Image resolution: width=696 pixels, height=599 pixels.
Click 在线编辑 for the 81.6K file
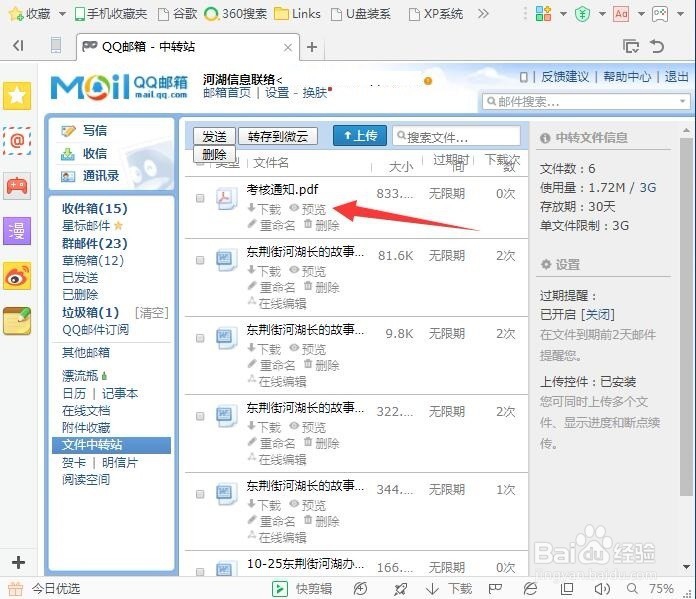coord(277,303)
